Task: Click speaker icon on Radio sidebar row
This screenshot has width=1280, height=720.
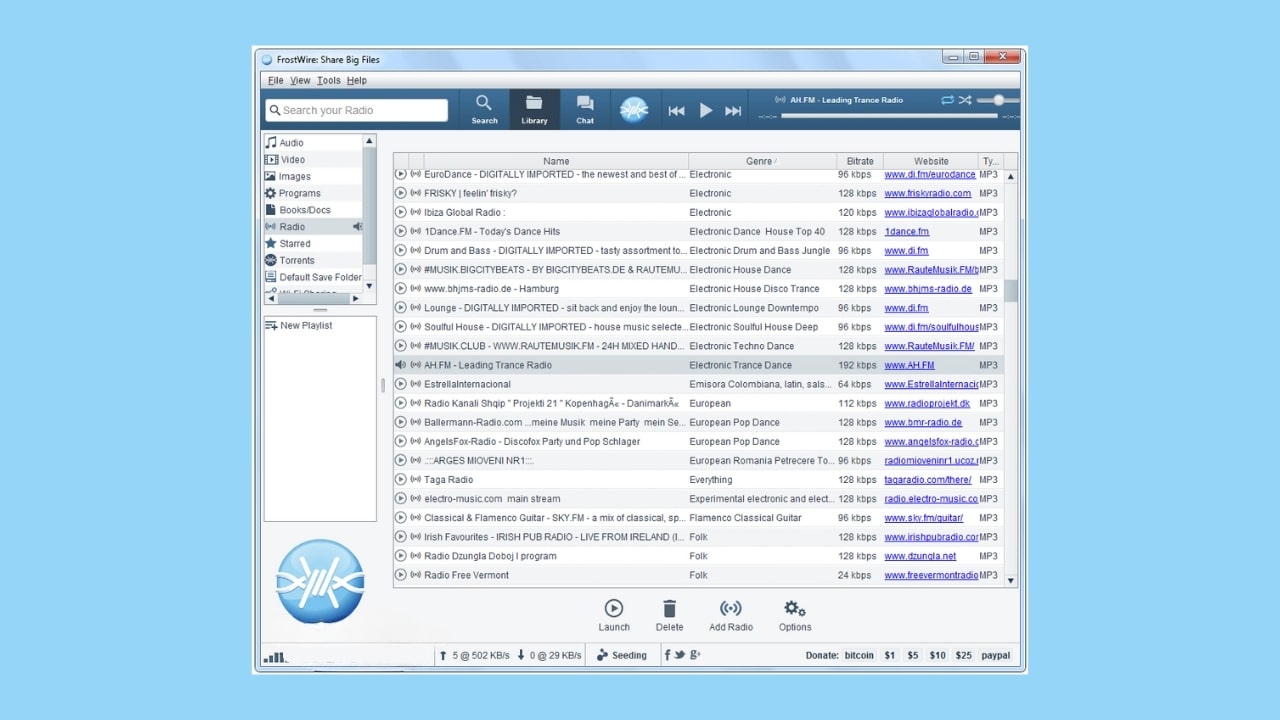Action: coord(357,227)
